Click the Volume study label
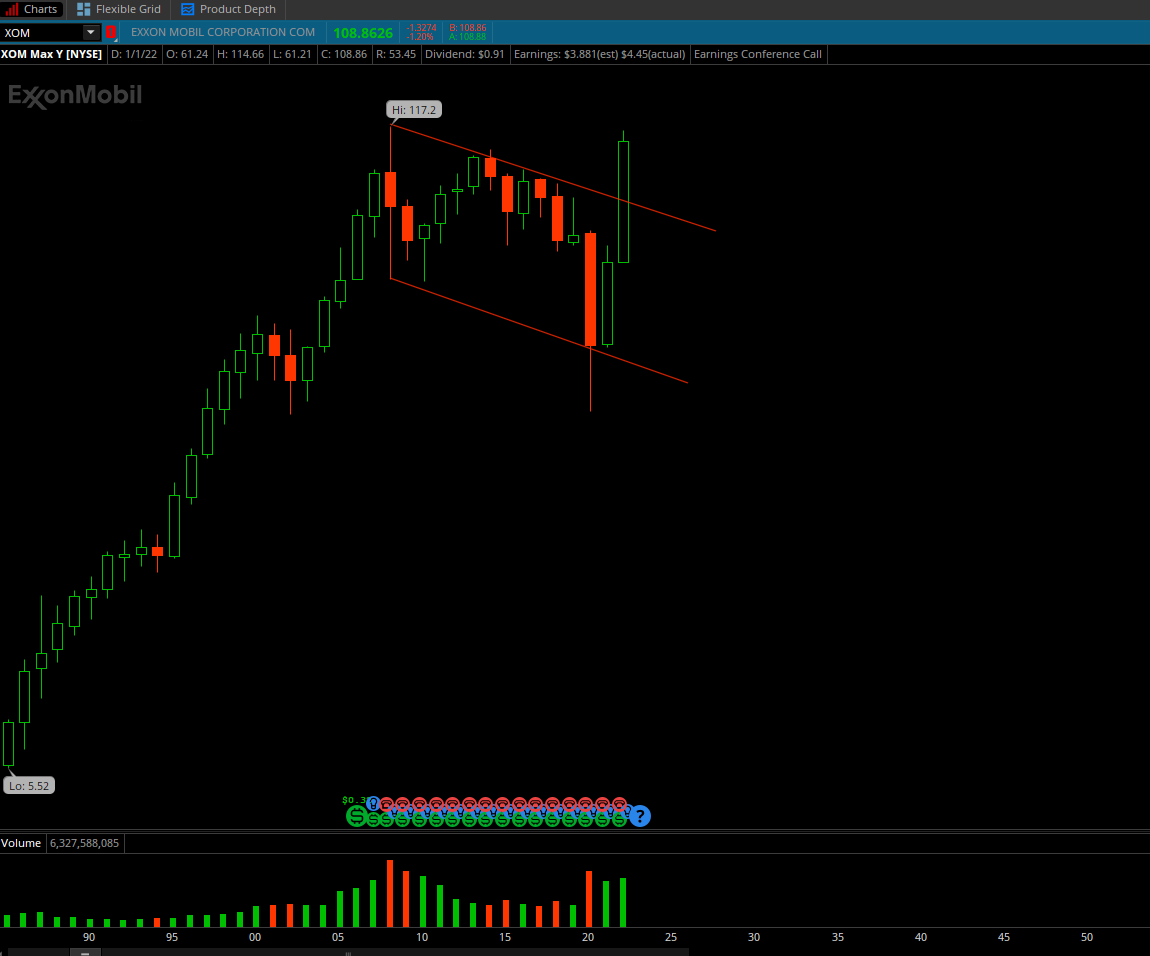The width and height of the screenshot is (1150, 956). point(21,843)
